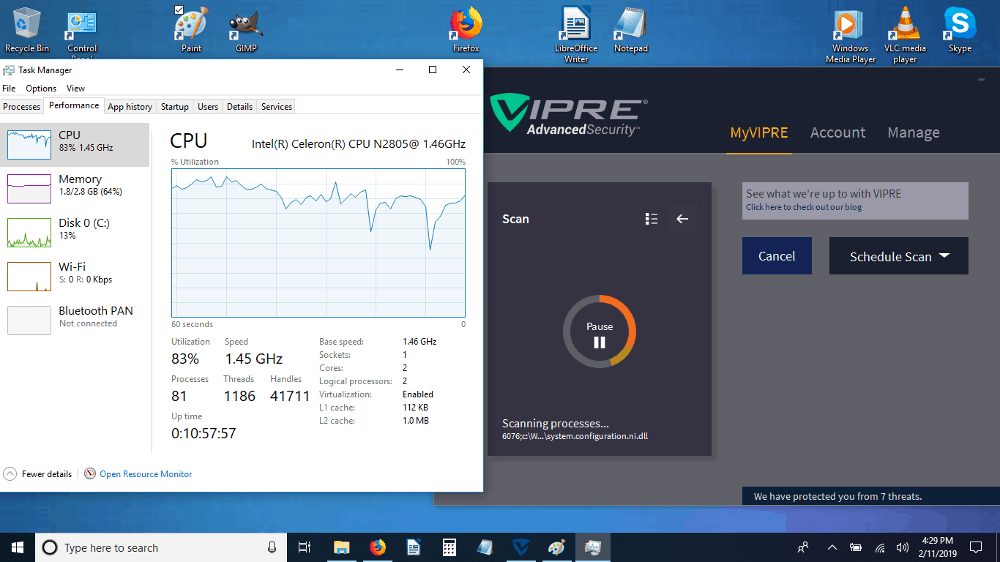
Task: Open Task View on the taskbar
Action: tap(305, 547)
